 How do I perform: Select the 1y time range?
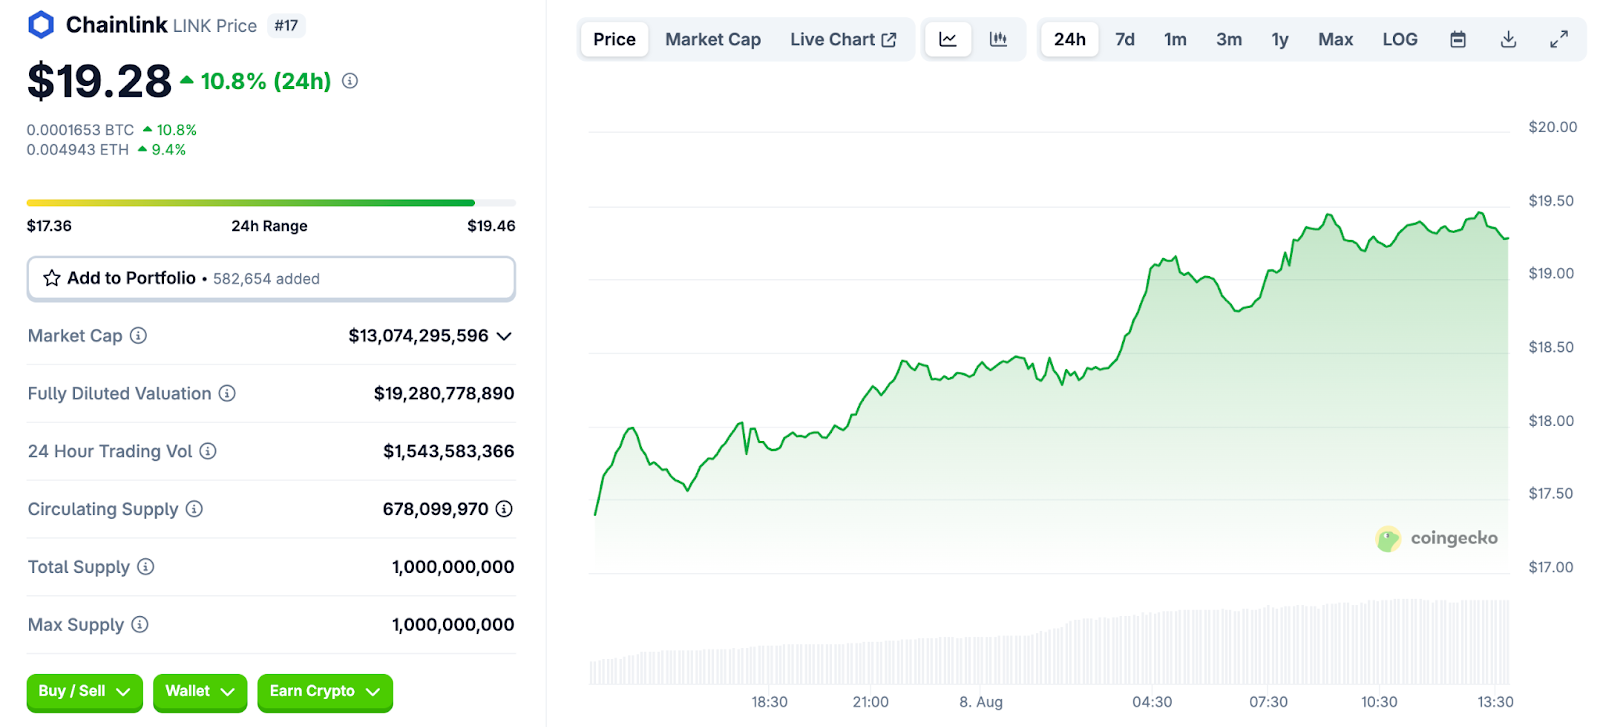tap(1279, 40)
